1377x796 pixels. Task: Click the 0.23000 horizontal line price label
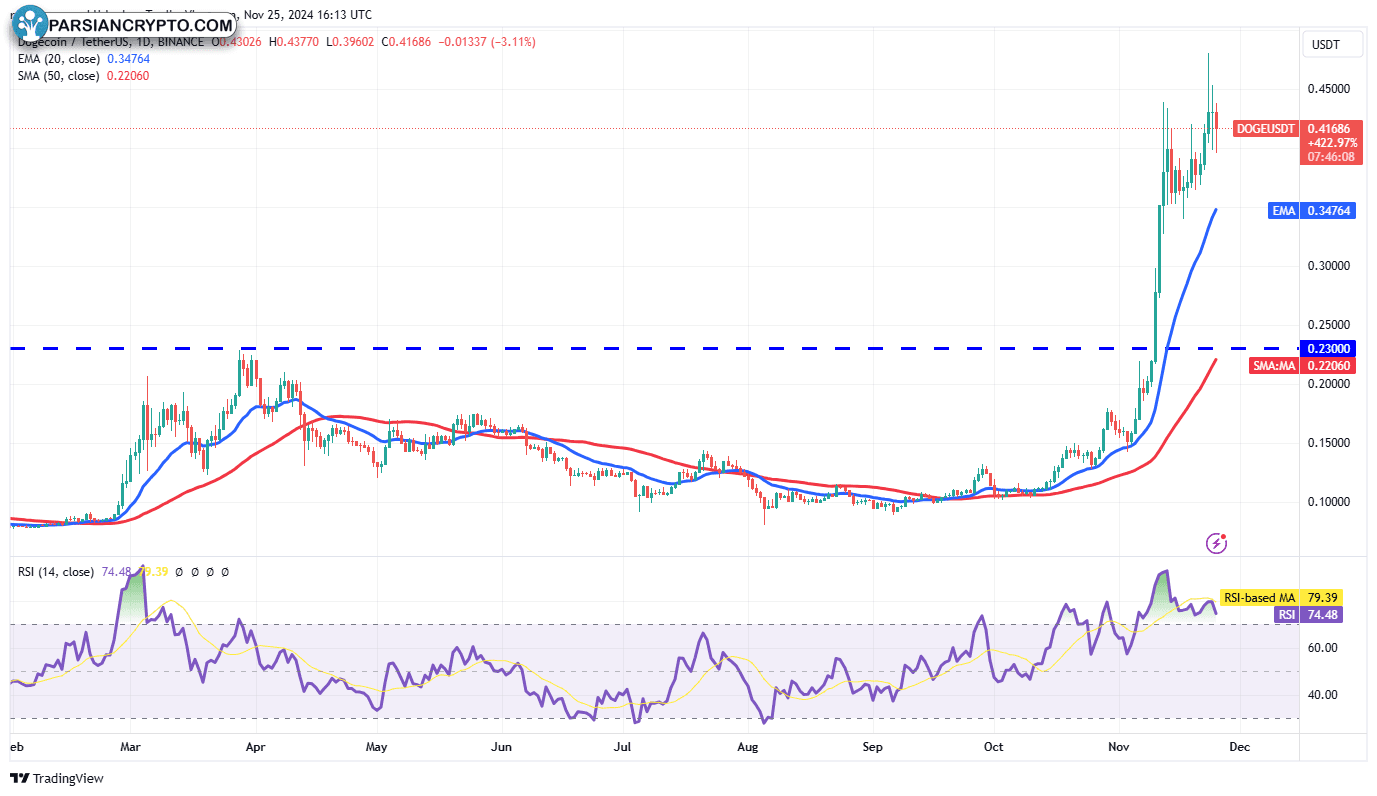coord(1330,348)
